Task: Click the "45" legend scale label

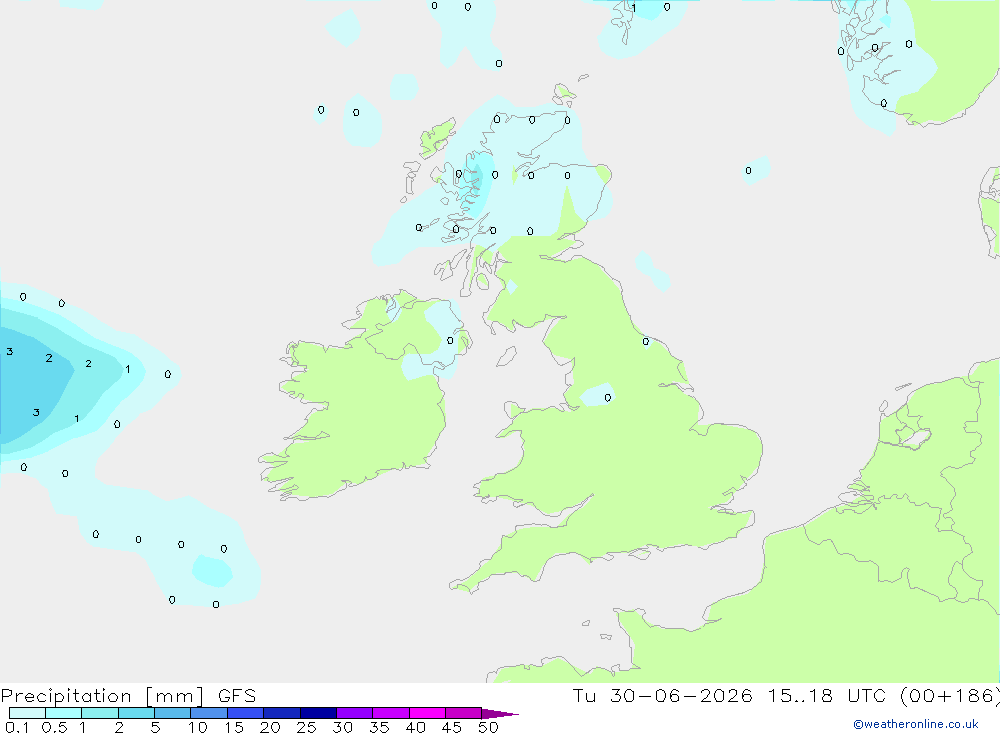Action: [x=452, y=727]
